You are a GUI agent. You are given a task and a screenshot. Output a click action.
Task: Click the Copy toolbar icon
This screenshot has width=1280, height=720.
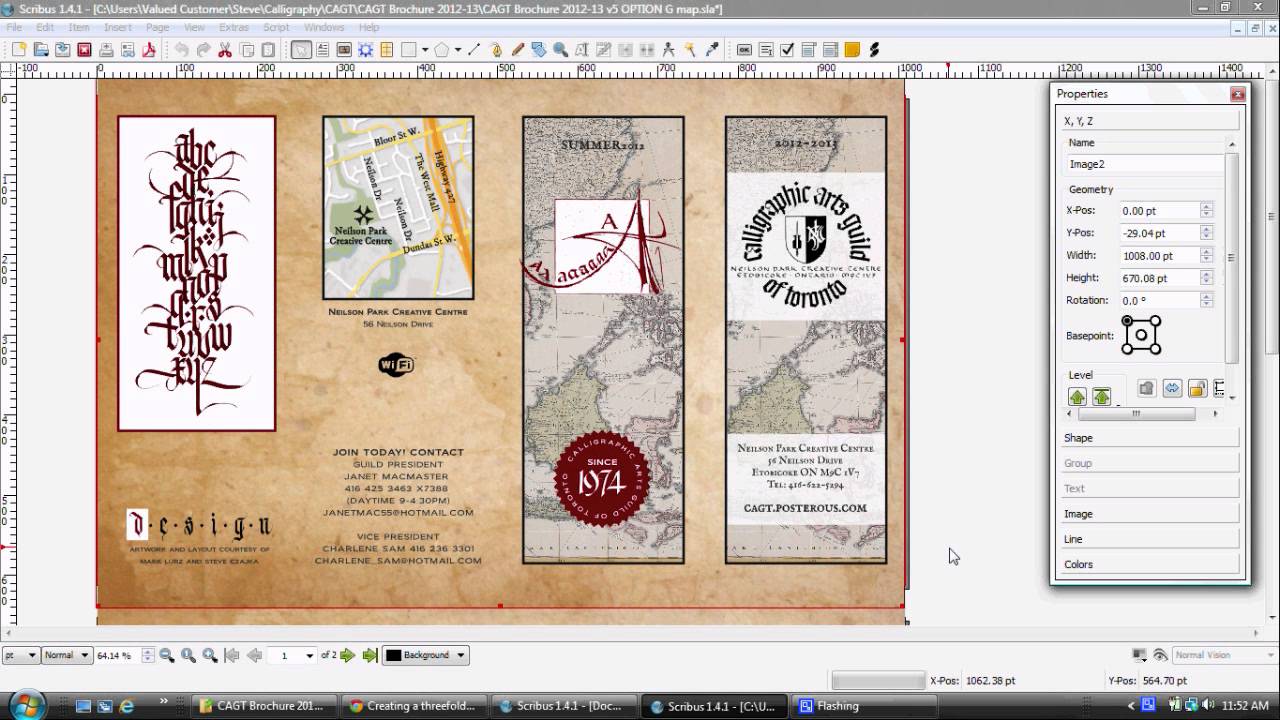(247, 50)
